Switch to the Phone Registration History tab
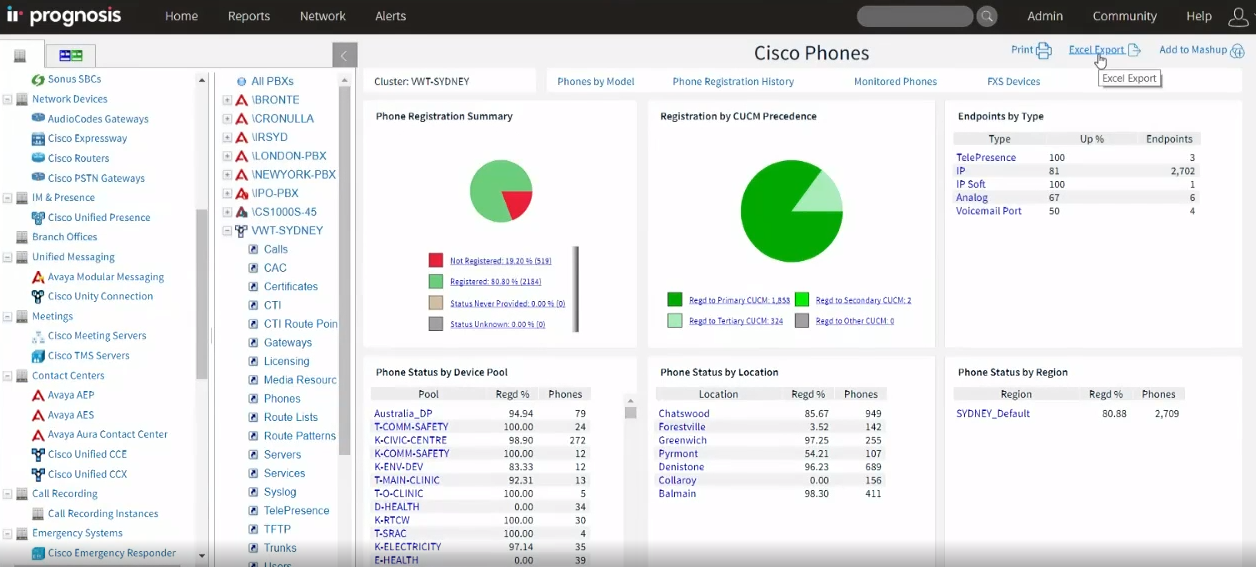 (733, 82)
